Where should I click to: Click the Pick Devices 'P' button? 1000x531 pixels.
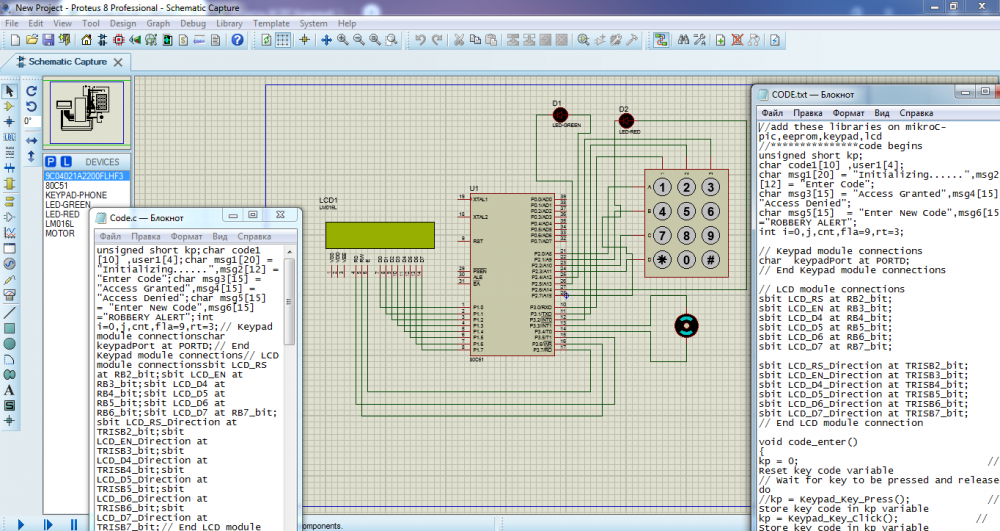[50, 161]
